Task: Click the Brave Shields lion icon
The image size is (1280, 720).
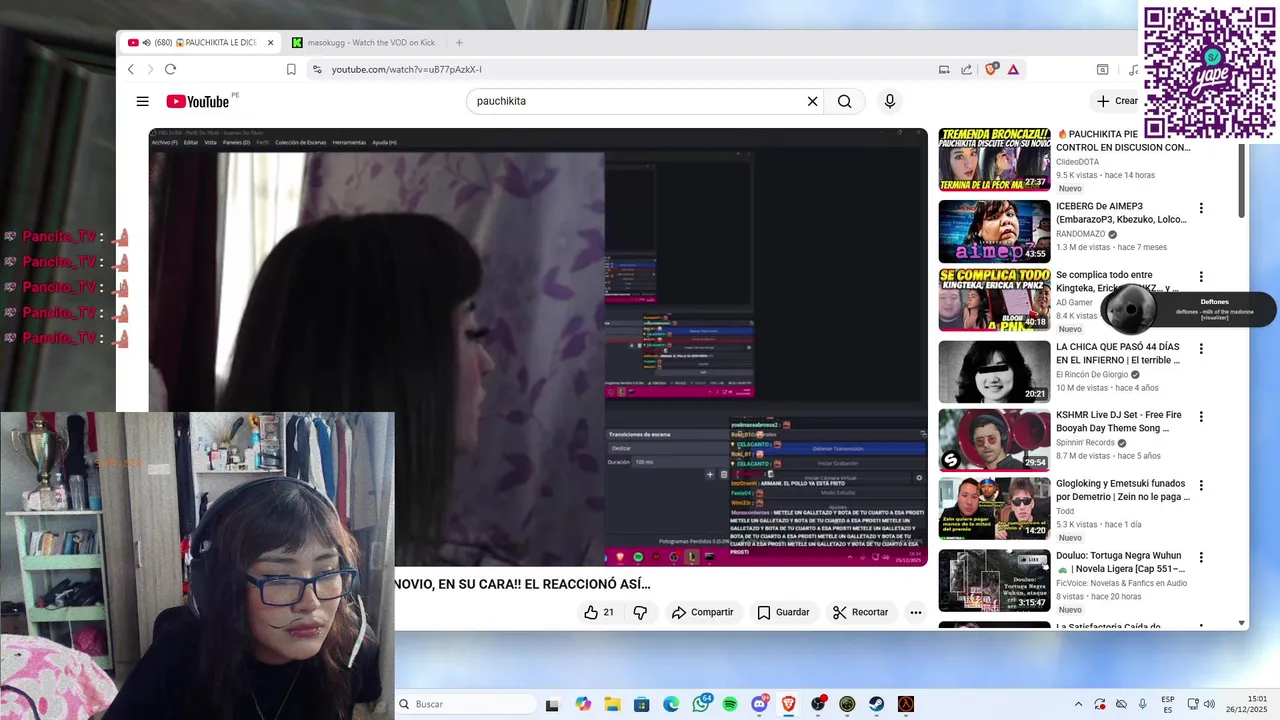Action: tap(991, 69)
